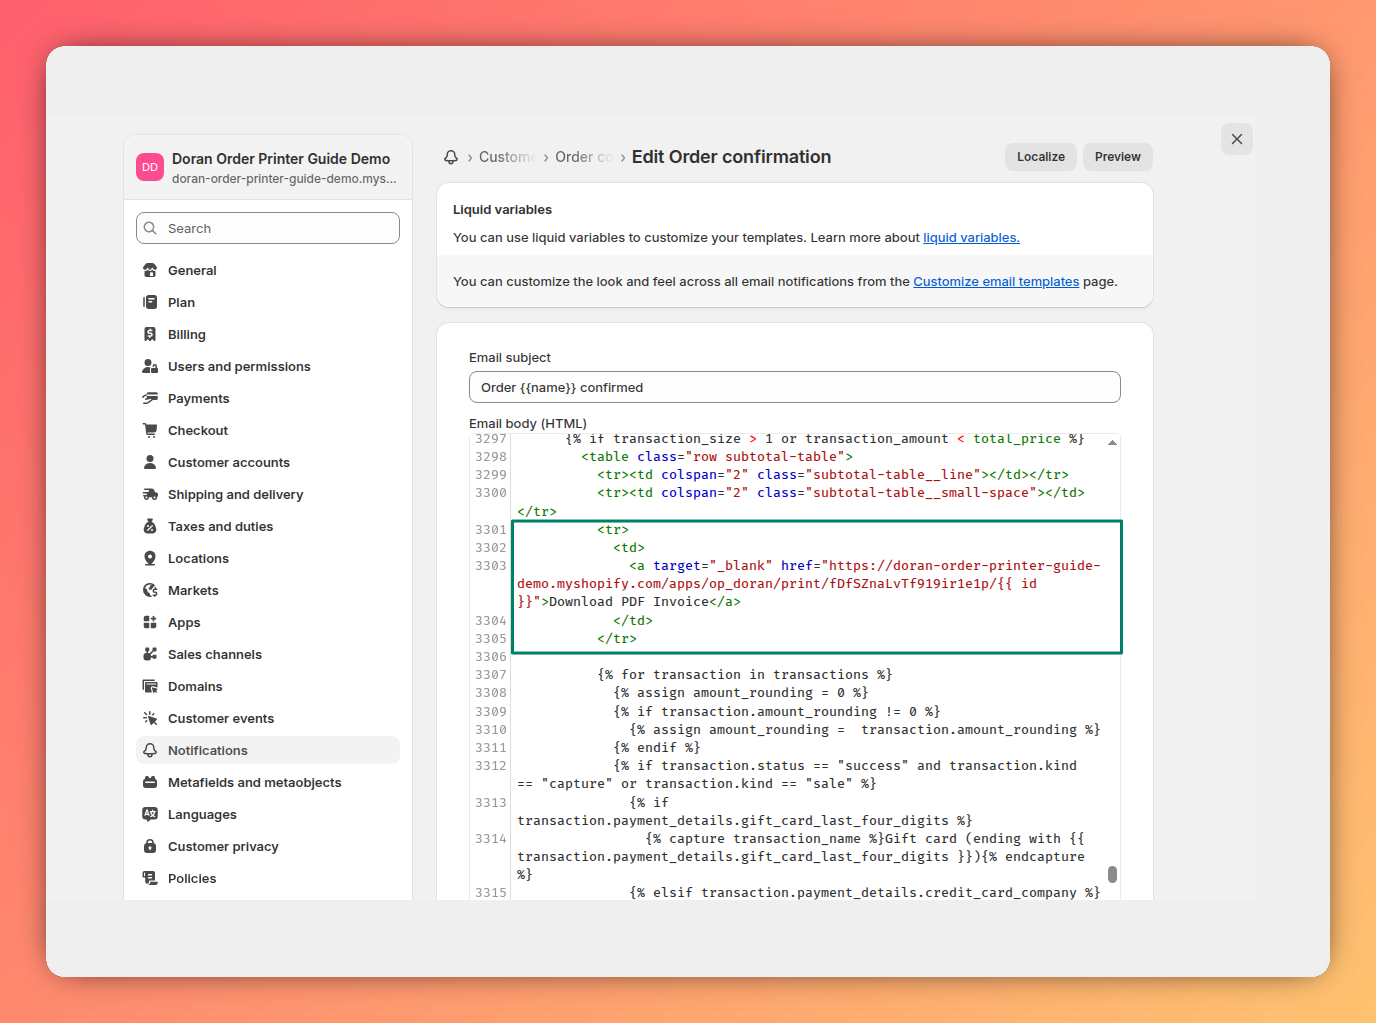
Task: Click the breadcrumb bell icon
Action: [451, 157]
